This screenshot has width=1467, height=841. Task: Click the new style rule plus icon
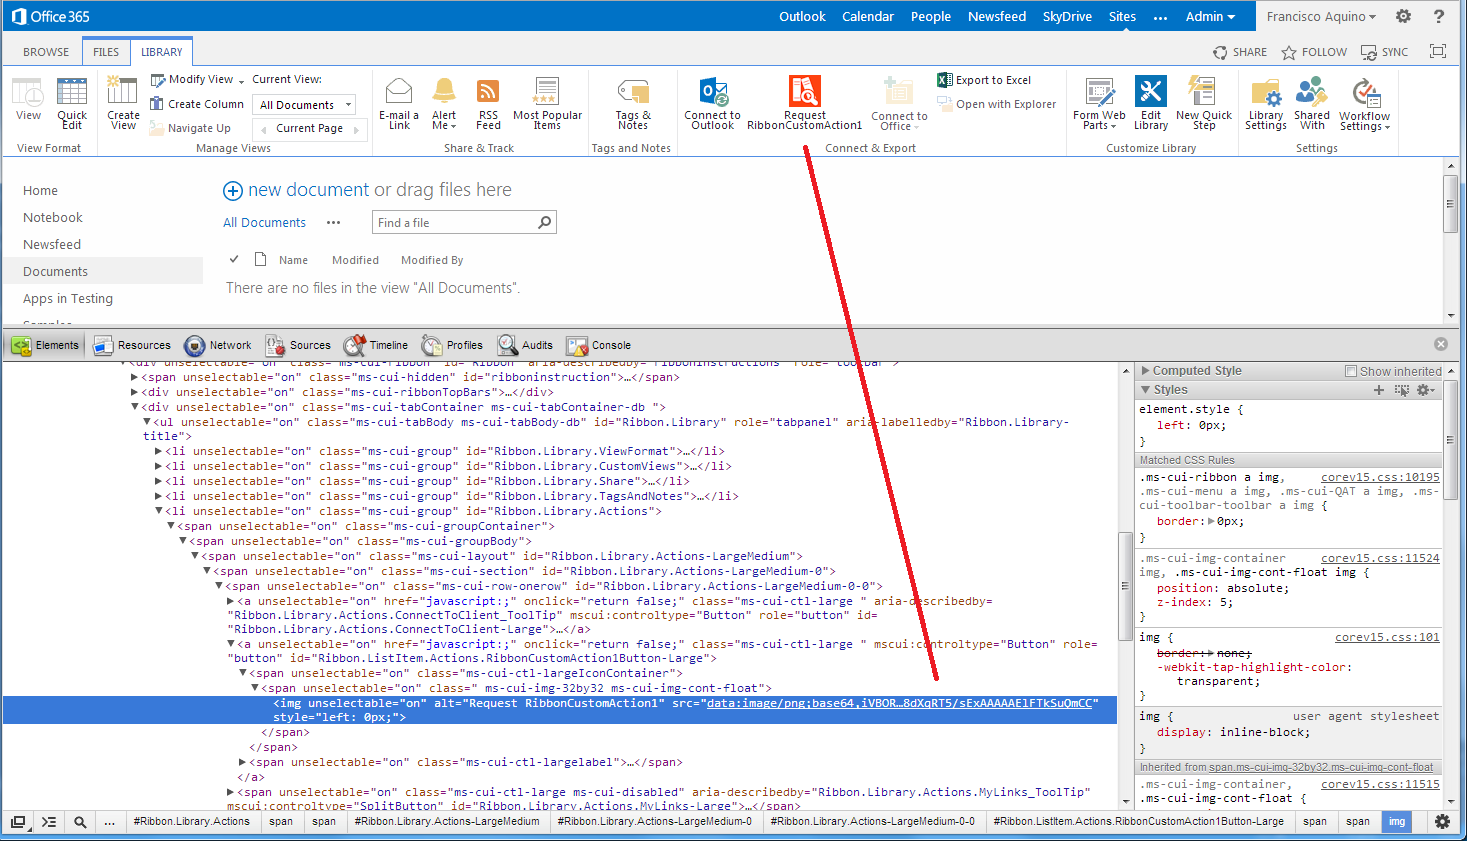click(x=1379, y=390)
